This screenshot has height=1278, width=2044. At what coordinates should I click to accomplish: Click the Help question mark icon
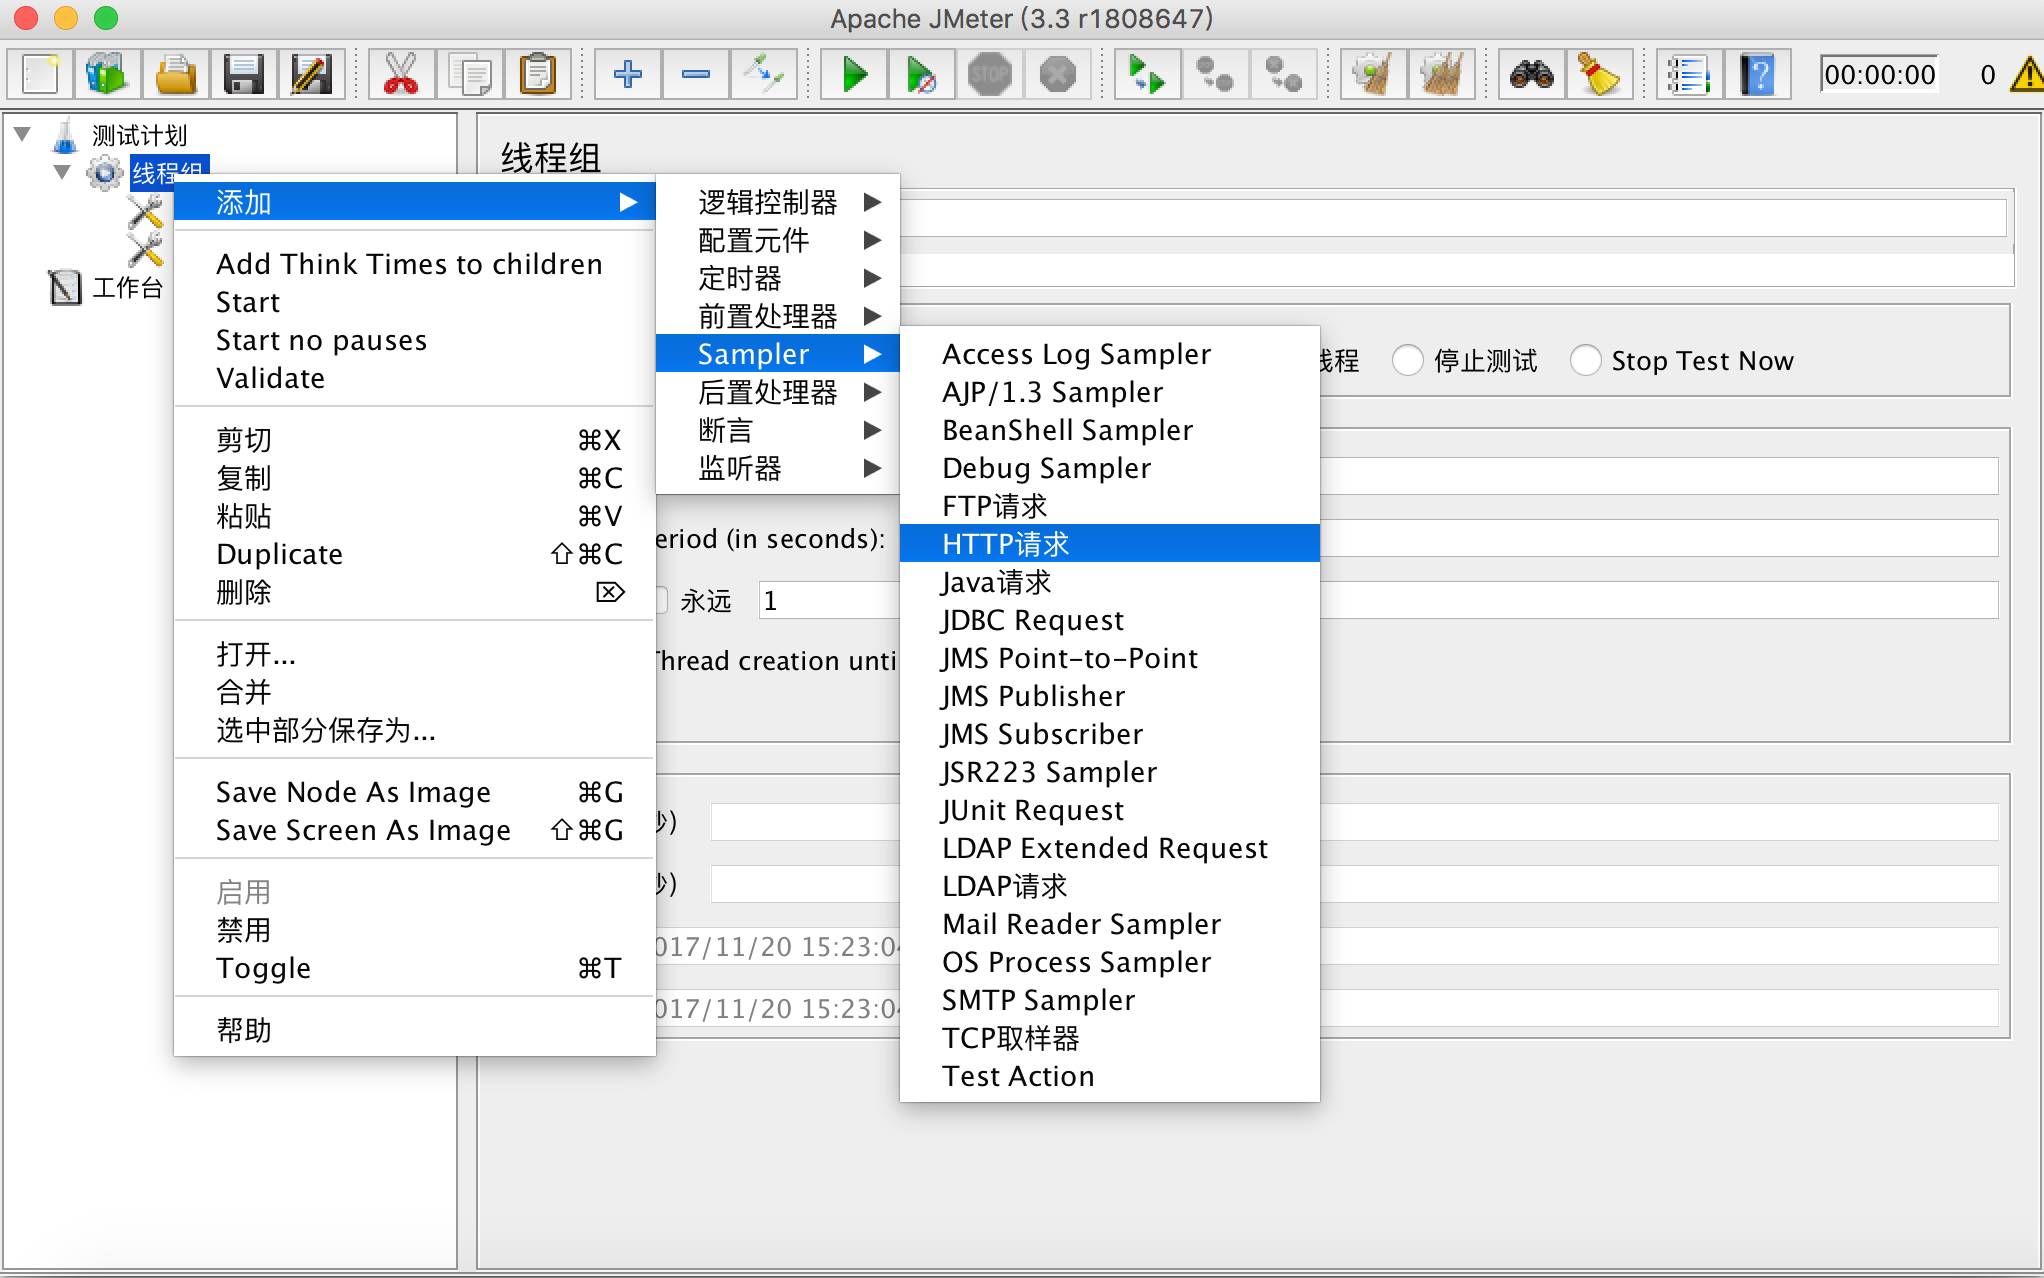click(x=1757, y=75)
